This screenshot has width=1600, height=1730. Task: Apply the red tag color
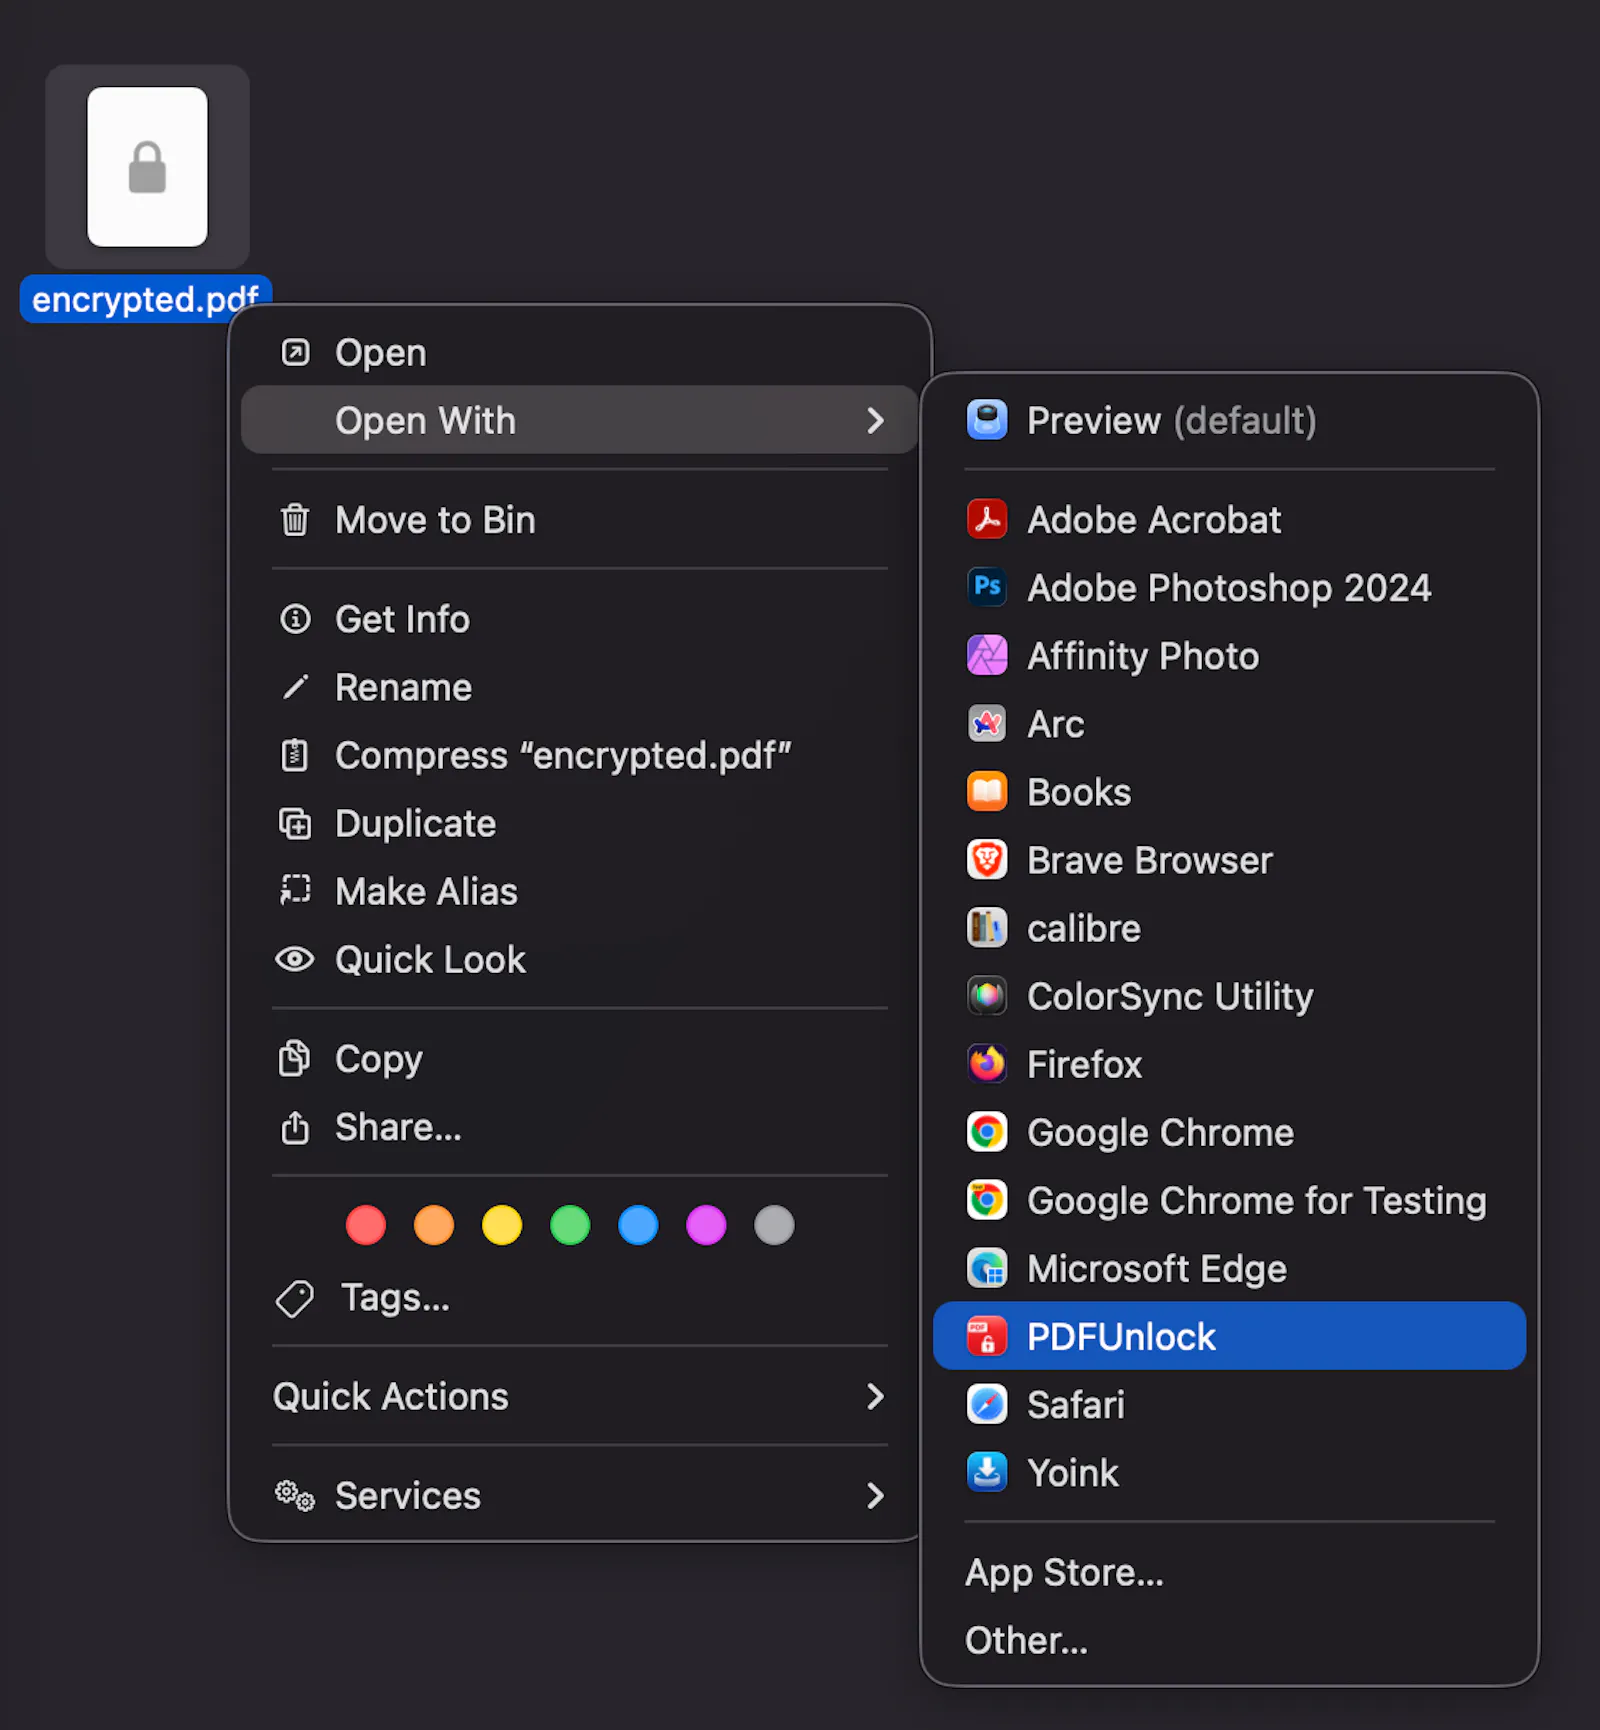click(x=366, y=1224)
